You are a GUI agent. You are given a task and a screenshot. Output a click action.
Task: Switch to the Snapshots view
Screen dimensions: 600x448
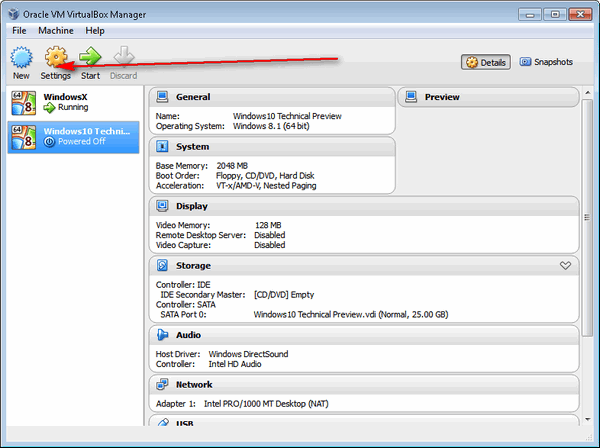tap(546, 62)
